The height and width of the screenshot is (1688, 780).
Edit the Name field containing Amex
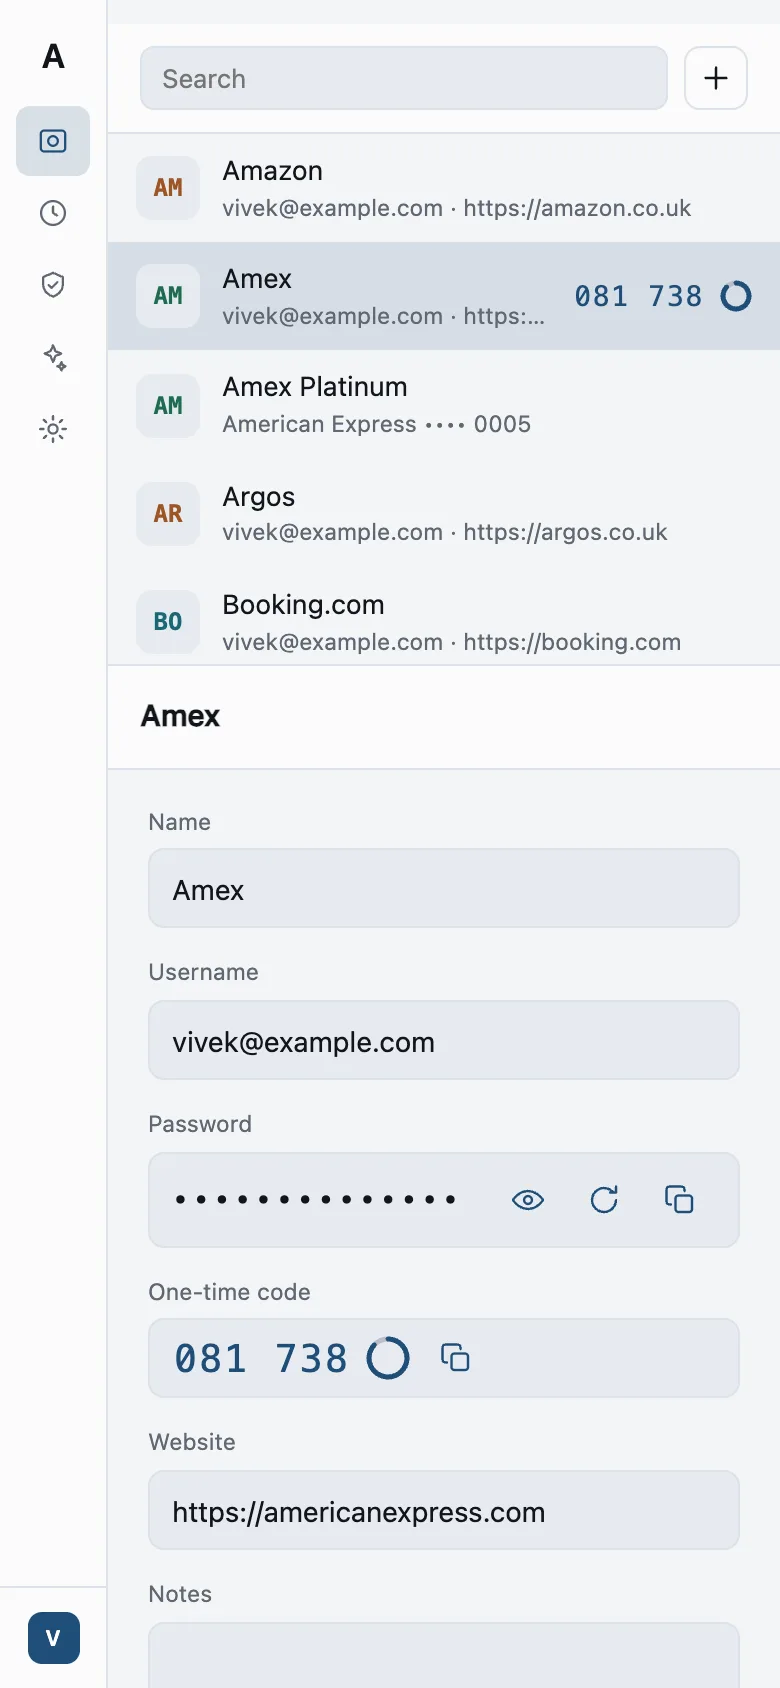coord(444,888)
